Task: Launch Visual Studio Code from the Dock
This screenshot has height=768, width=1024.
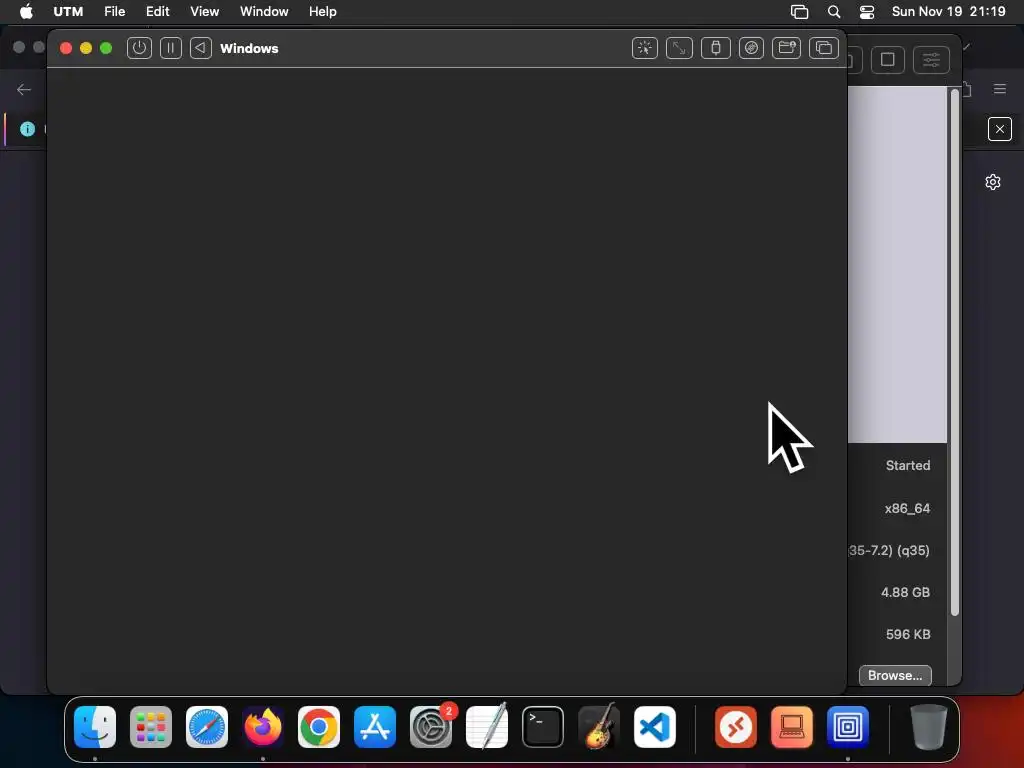Action: [654, 727]
